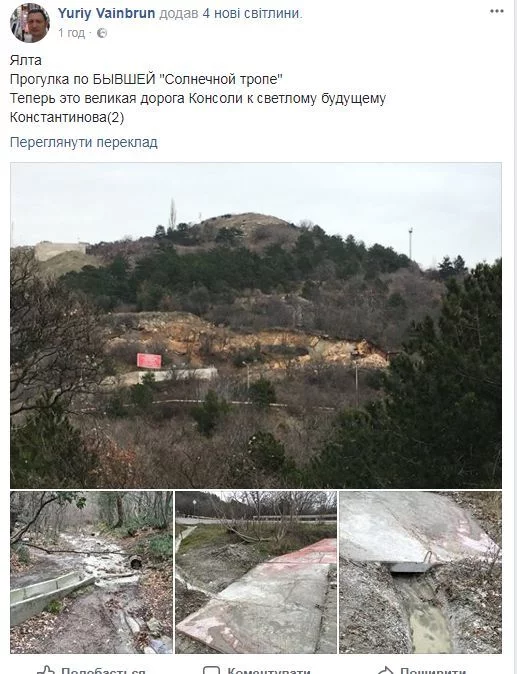The width and height of the screenshot is (517, 674).
Task: Click the 'Коментувати' comment button label
Action: pyautogui.click(x=269, y=670)
